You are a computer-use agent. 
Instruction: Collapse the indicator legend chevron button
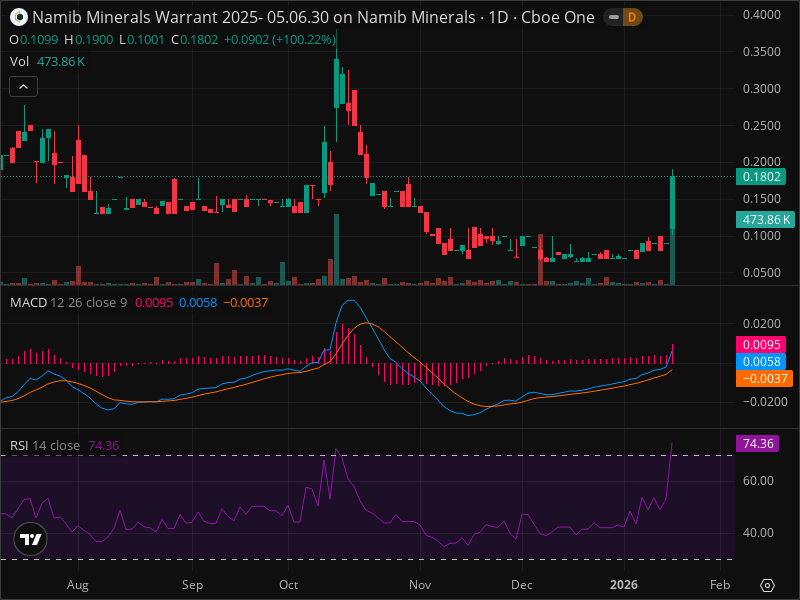(x=23, y=87)
